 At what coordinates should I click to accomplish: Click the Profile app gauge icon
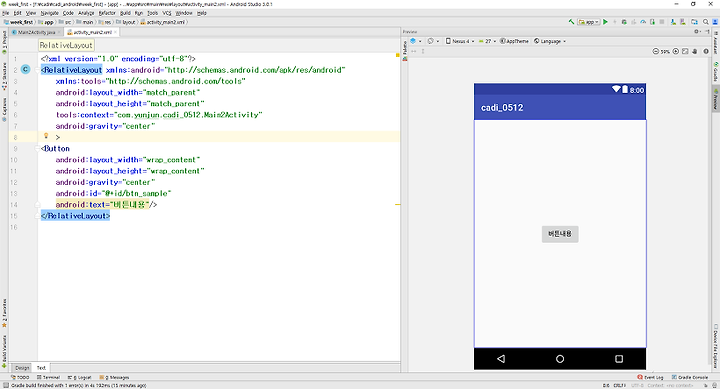[x=643, y=22]
